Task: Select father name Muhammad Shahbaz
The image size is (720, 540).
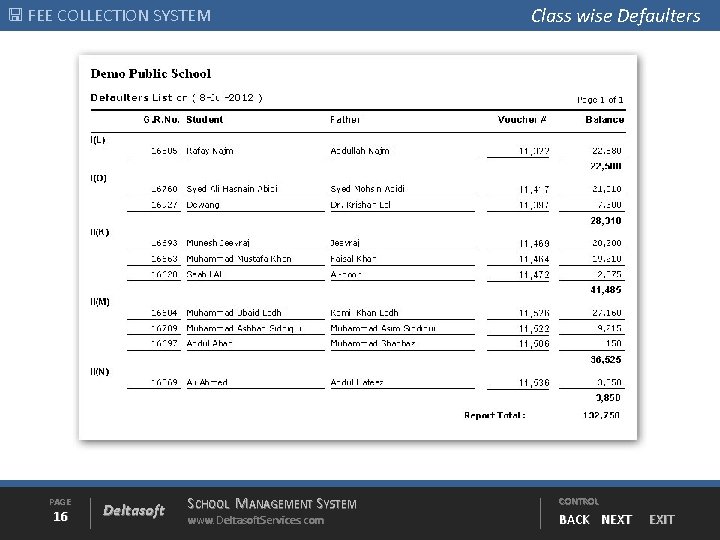Action: point(373,343)
